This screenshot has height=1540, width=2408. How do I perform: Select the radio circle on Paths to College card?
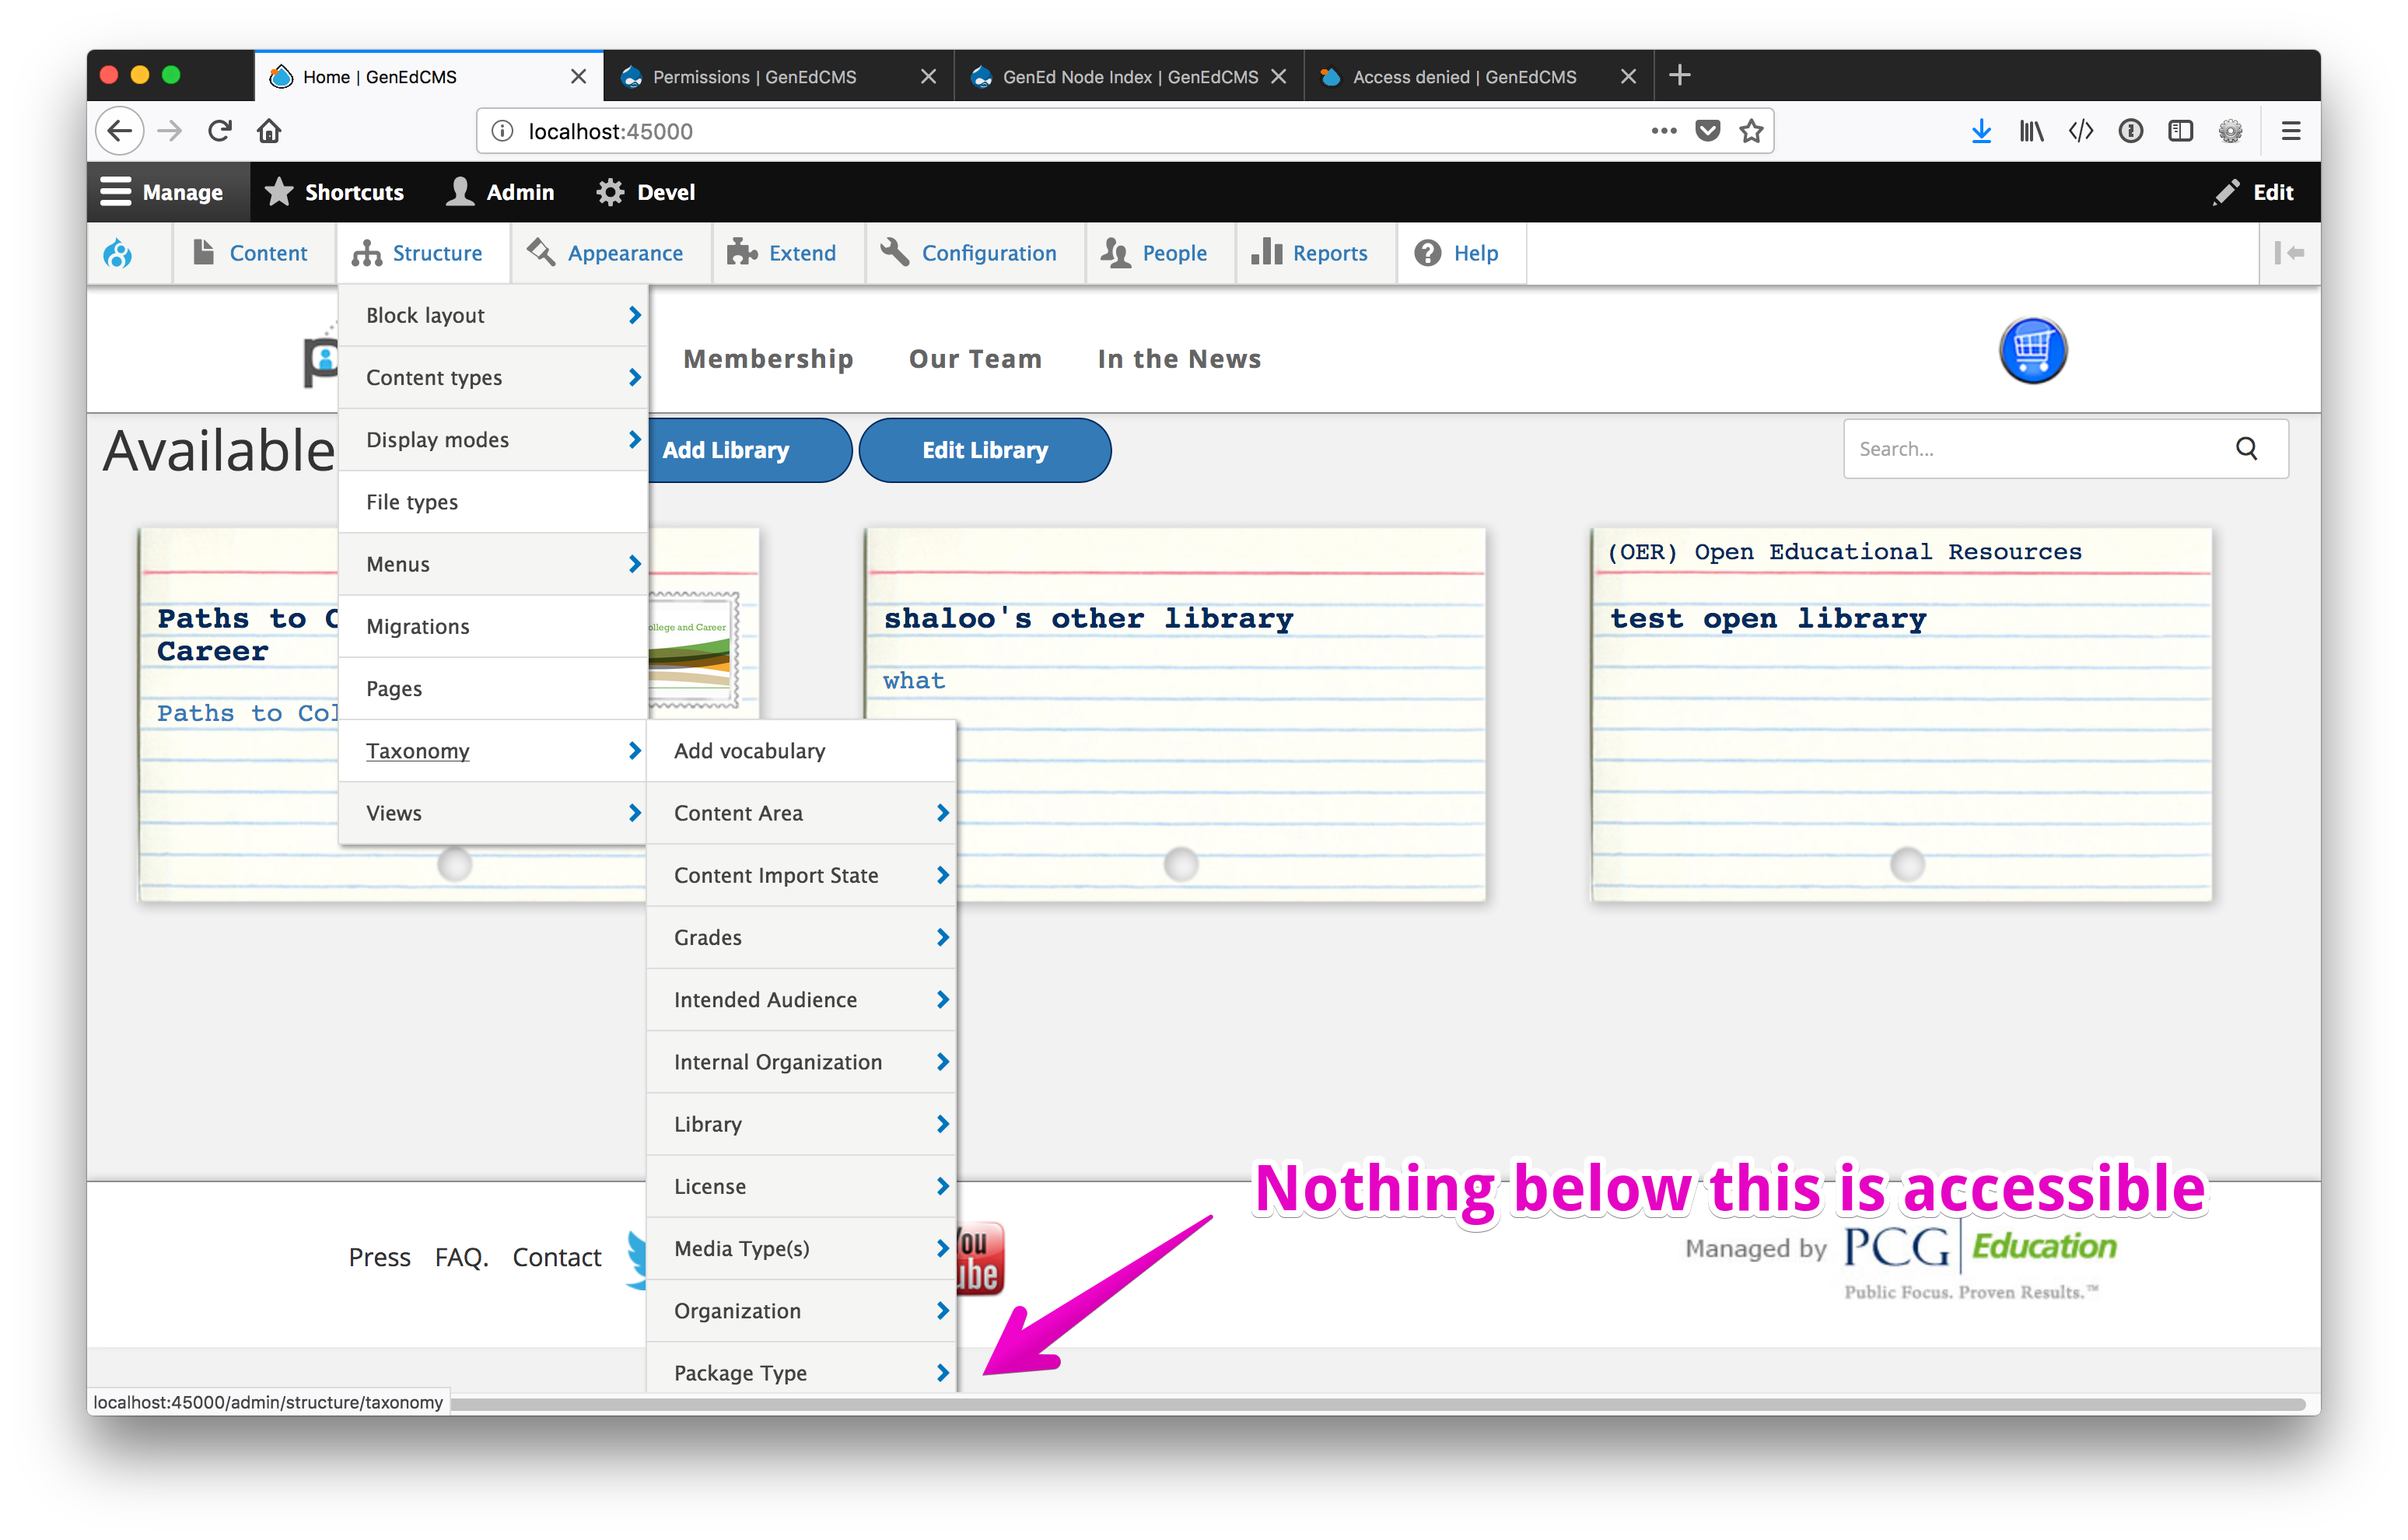click(455, 863)
